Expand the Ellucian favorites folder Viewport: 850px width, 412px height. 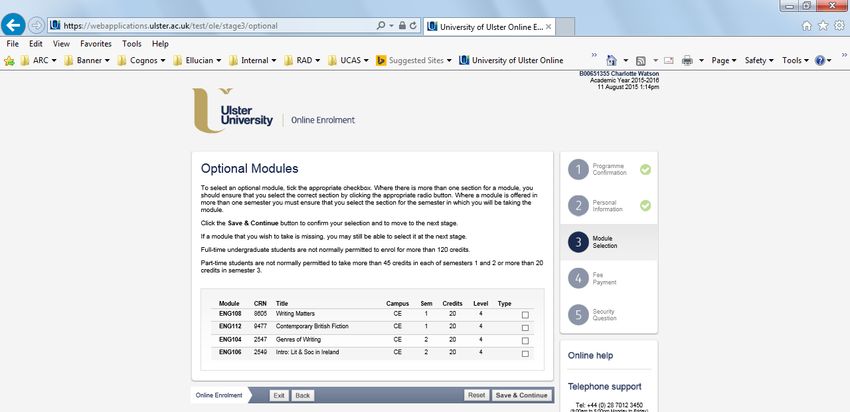pyautogui.click(x=197, y=61)
